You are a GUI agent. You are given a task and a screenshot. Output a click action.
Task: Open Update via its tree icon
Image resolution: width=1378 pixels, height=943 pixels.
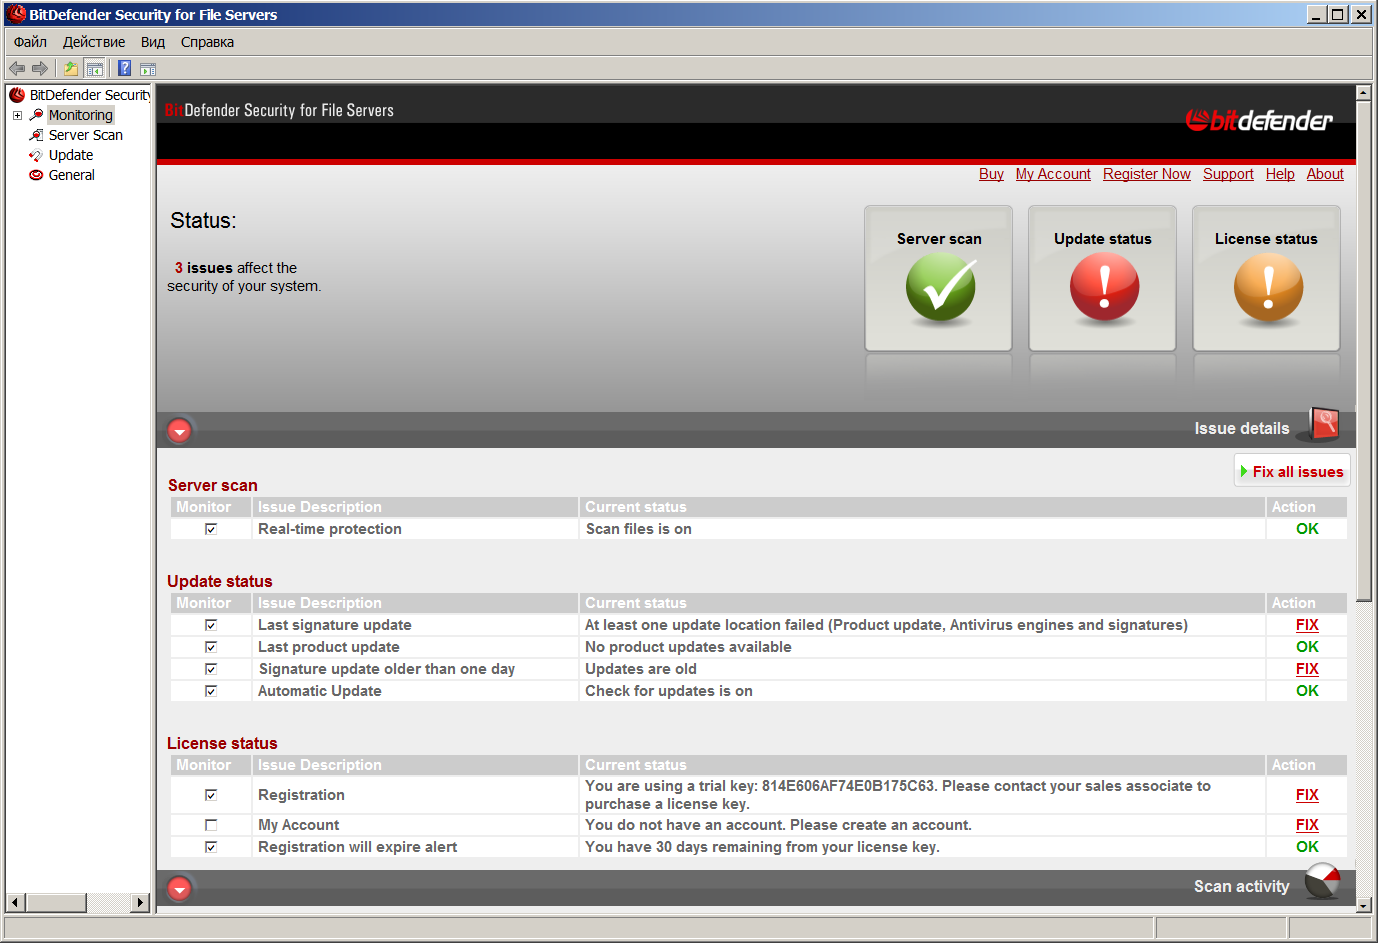pos(36,155)
